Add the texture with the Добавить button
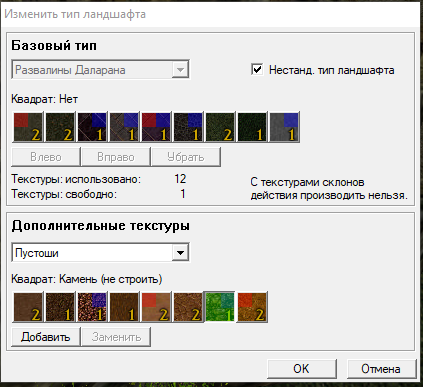The width and height of the screenshot is (423, 387). (x=46, y=337)
